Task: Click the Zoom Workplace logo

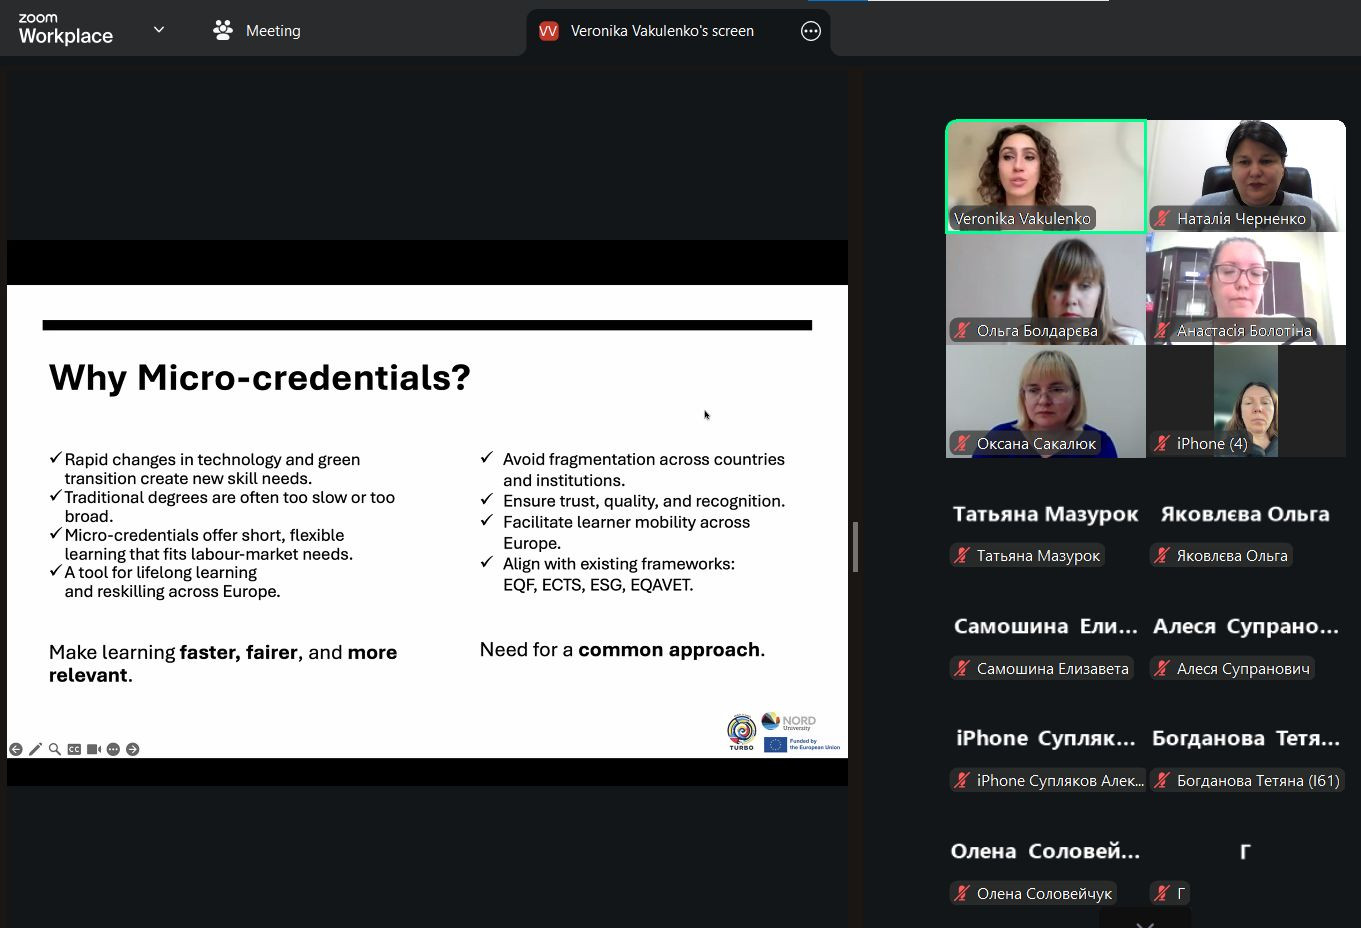Action: (x=66, y=30)
